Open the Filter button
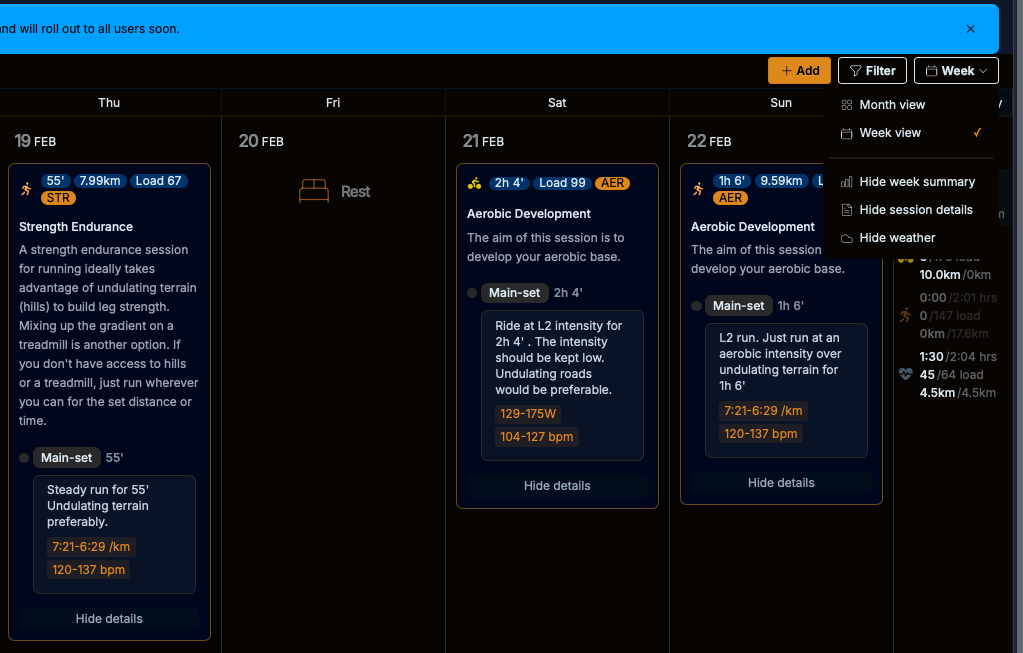 tap(872, 71)
